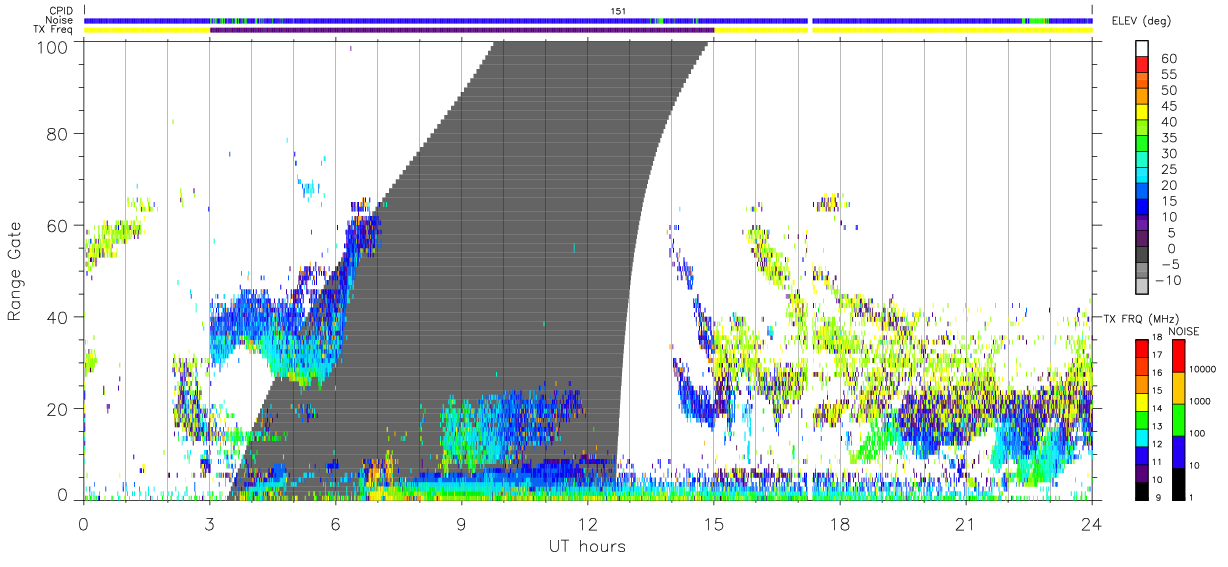This screenshot has width=1228, height=567.
Task: Click the '18' tick label on the UT hours axis
Action: [840, 526]
